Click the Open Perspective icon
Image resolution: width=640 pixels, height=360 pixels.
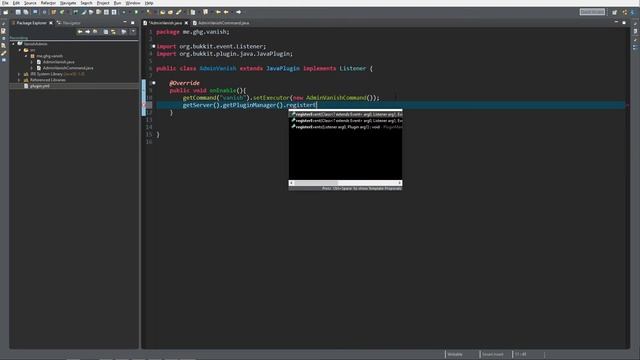point(614,12)
